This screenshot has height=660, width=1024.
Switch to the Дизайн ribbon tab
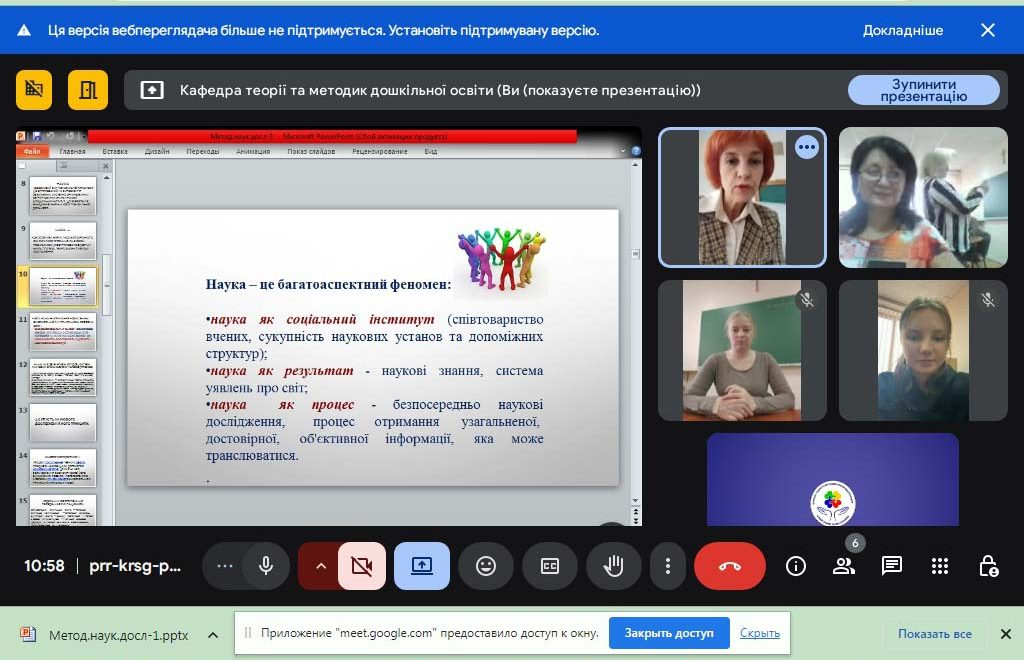point(157,152)
